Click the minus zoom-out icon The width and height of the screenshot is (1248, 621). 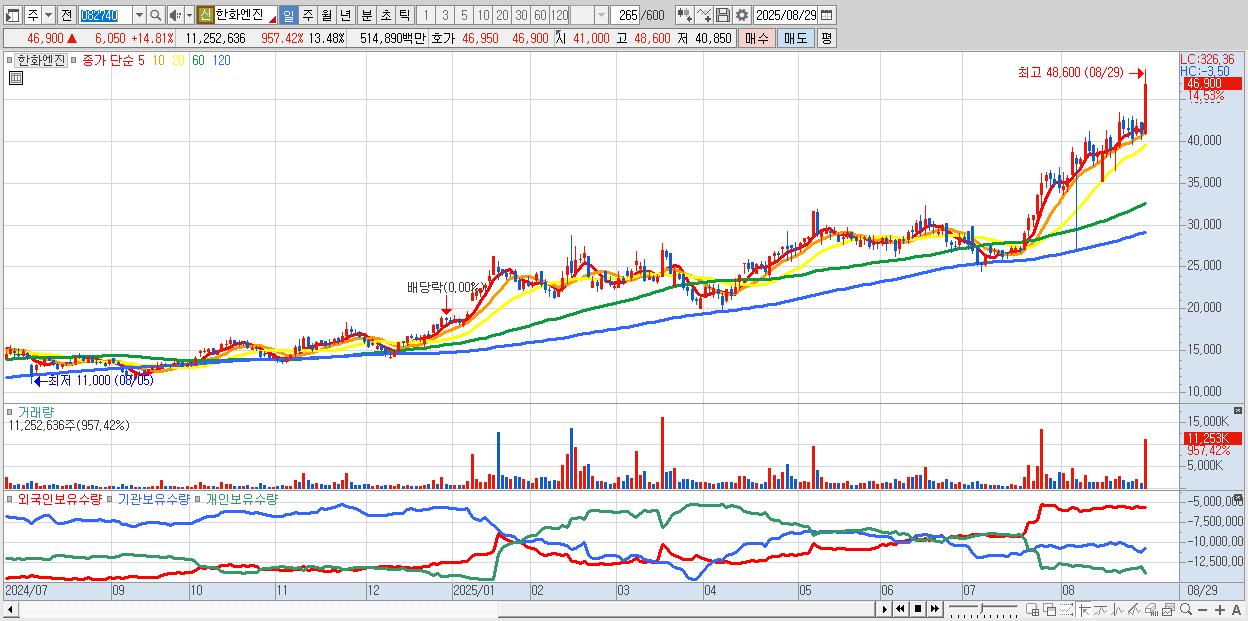pyautogui.click(x=1203, y=610)
